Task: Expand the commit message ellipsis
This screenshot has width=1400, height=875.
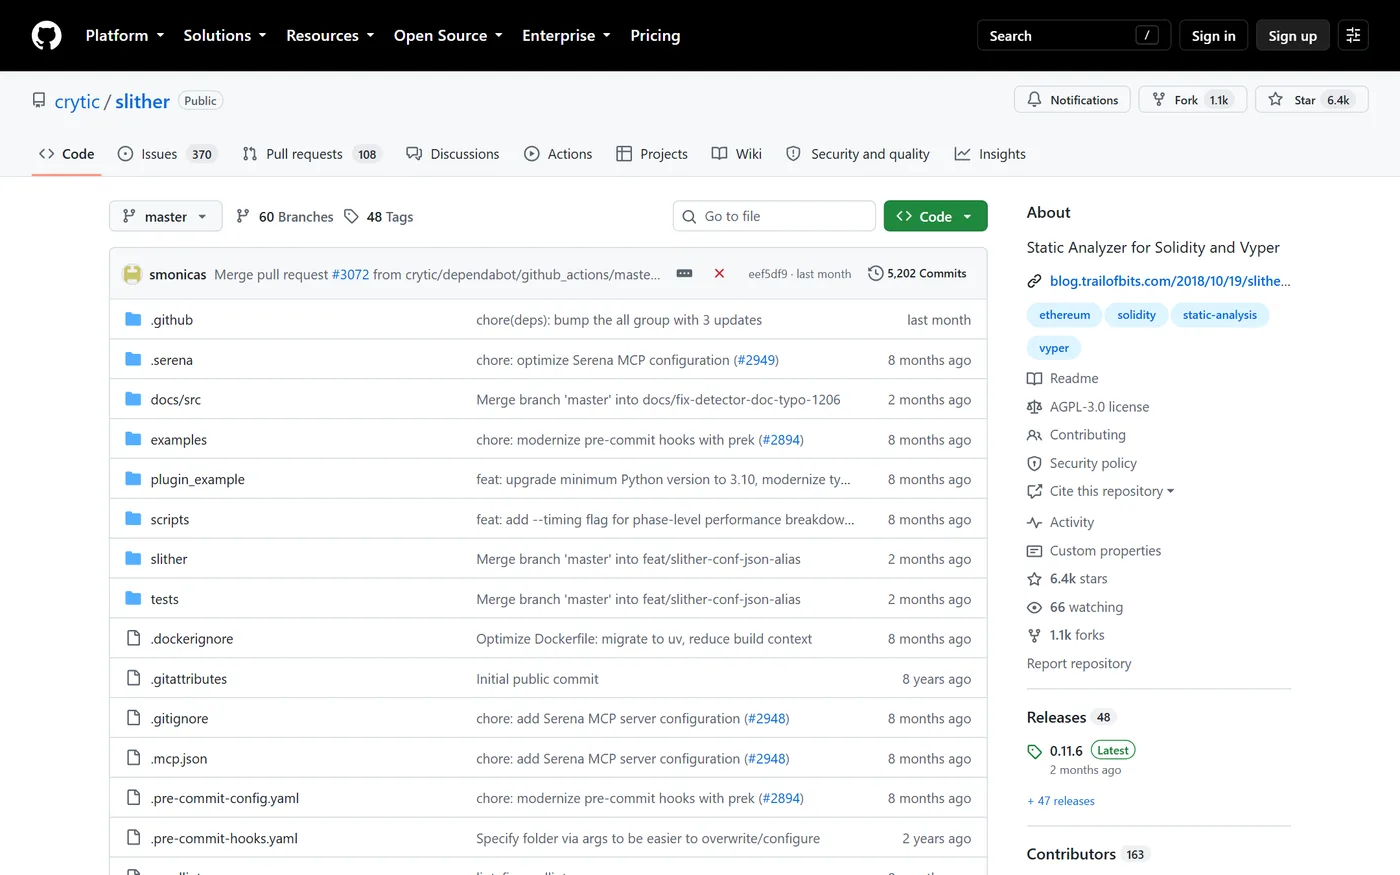Action: pyautogui.click(x=684, y=273)
